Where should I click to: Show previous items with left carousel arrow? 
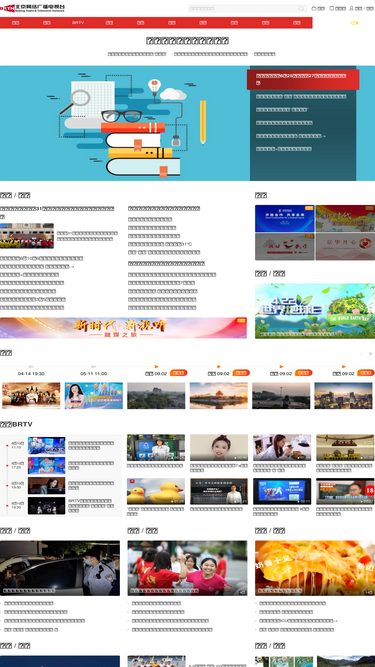(x=361, y=353)
